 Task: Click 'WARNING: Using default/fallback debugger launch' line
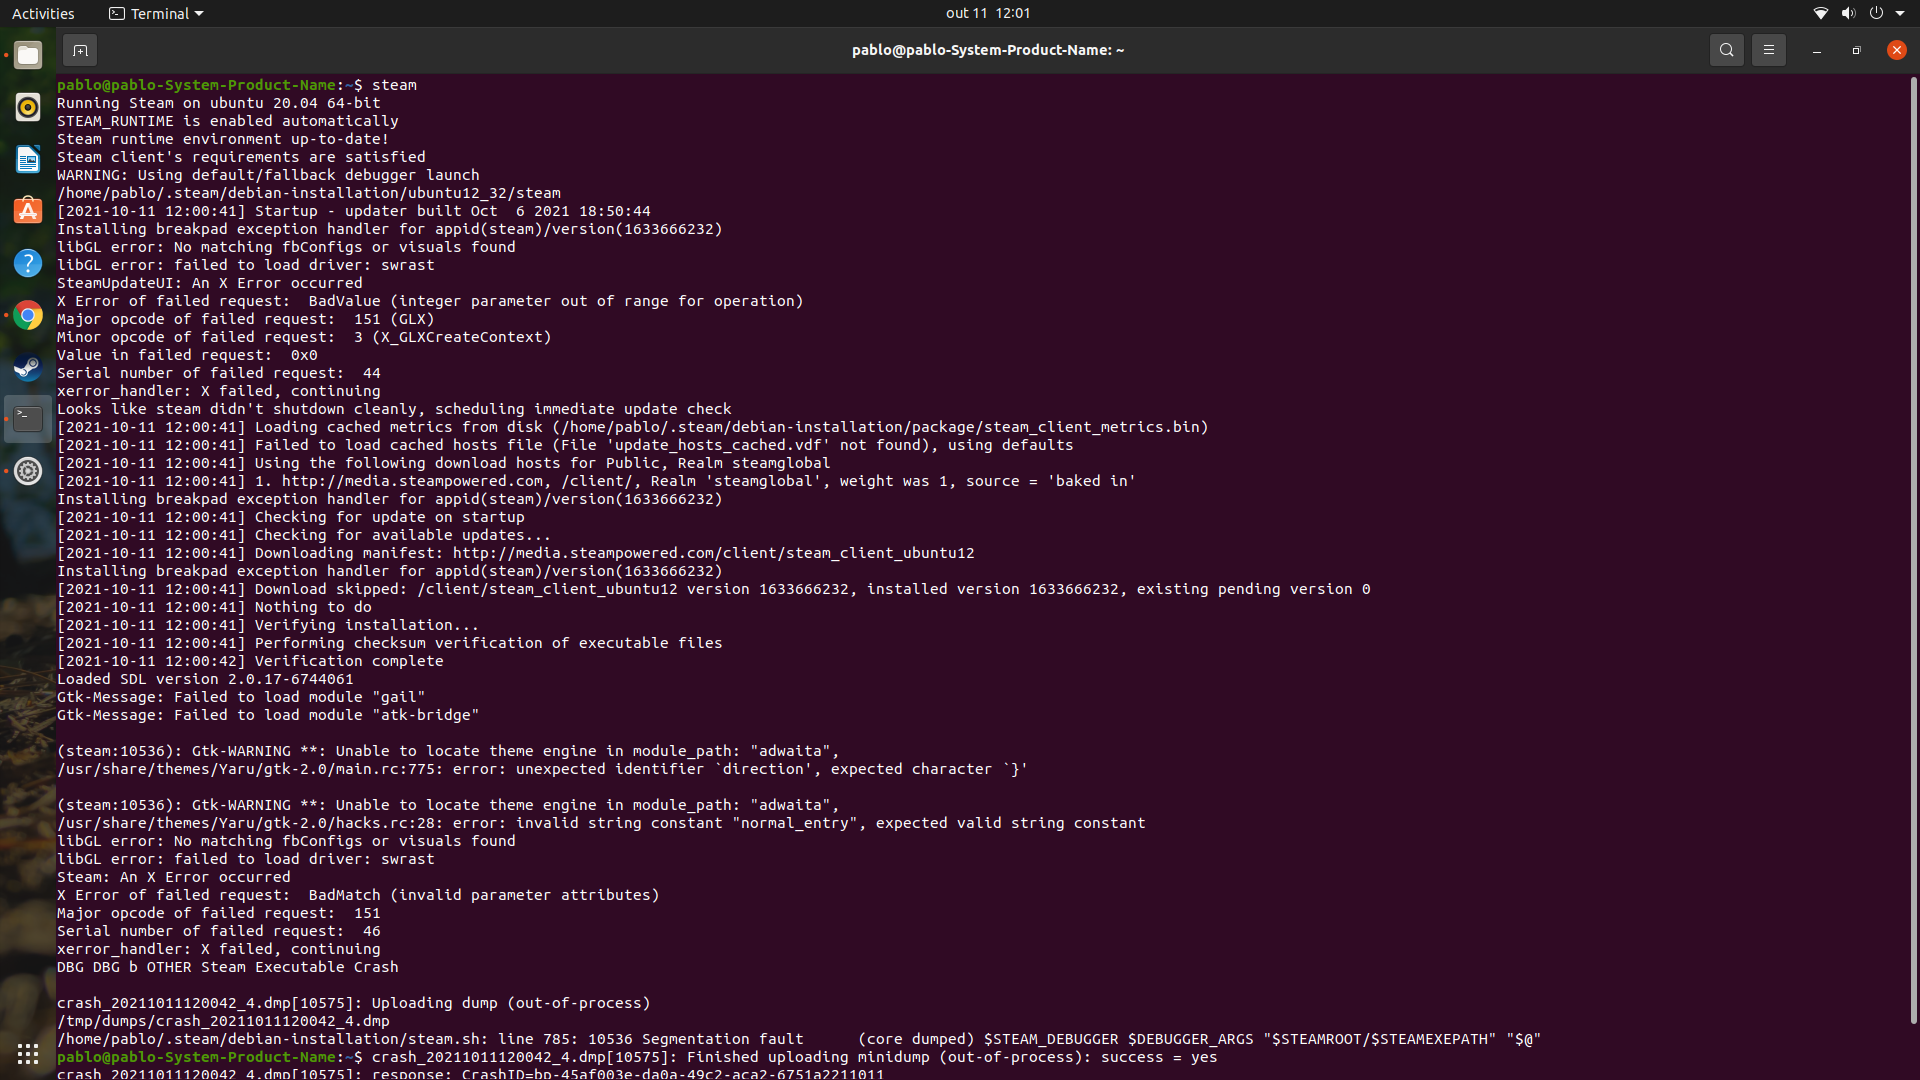tap(268, 175)
